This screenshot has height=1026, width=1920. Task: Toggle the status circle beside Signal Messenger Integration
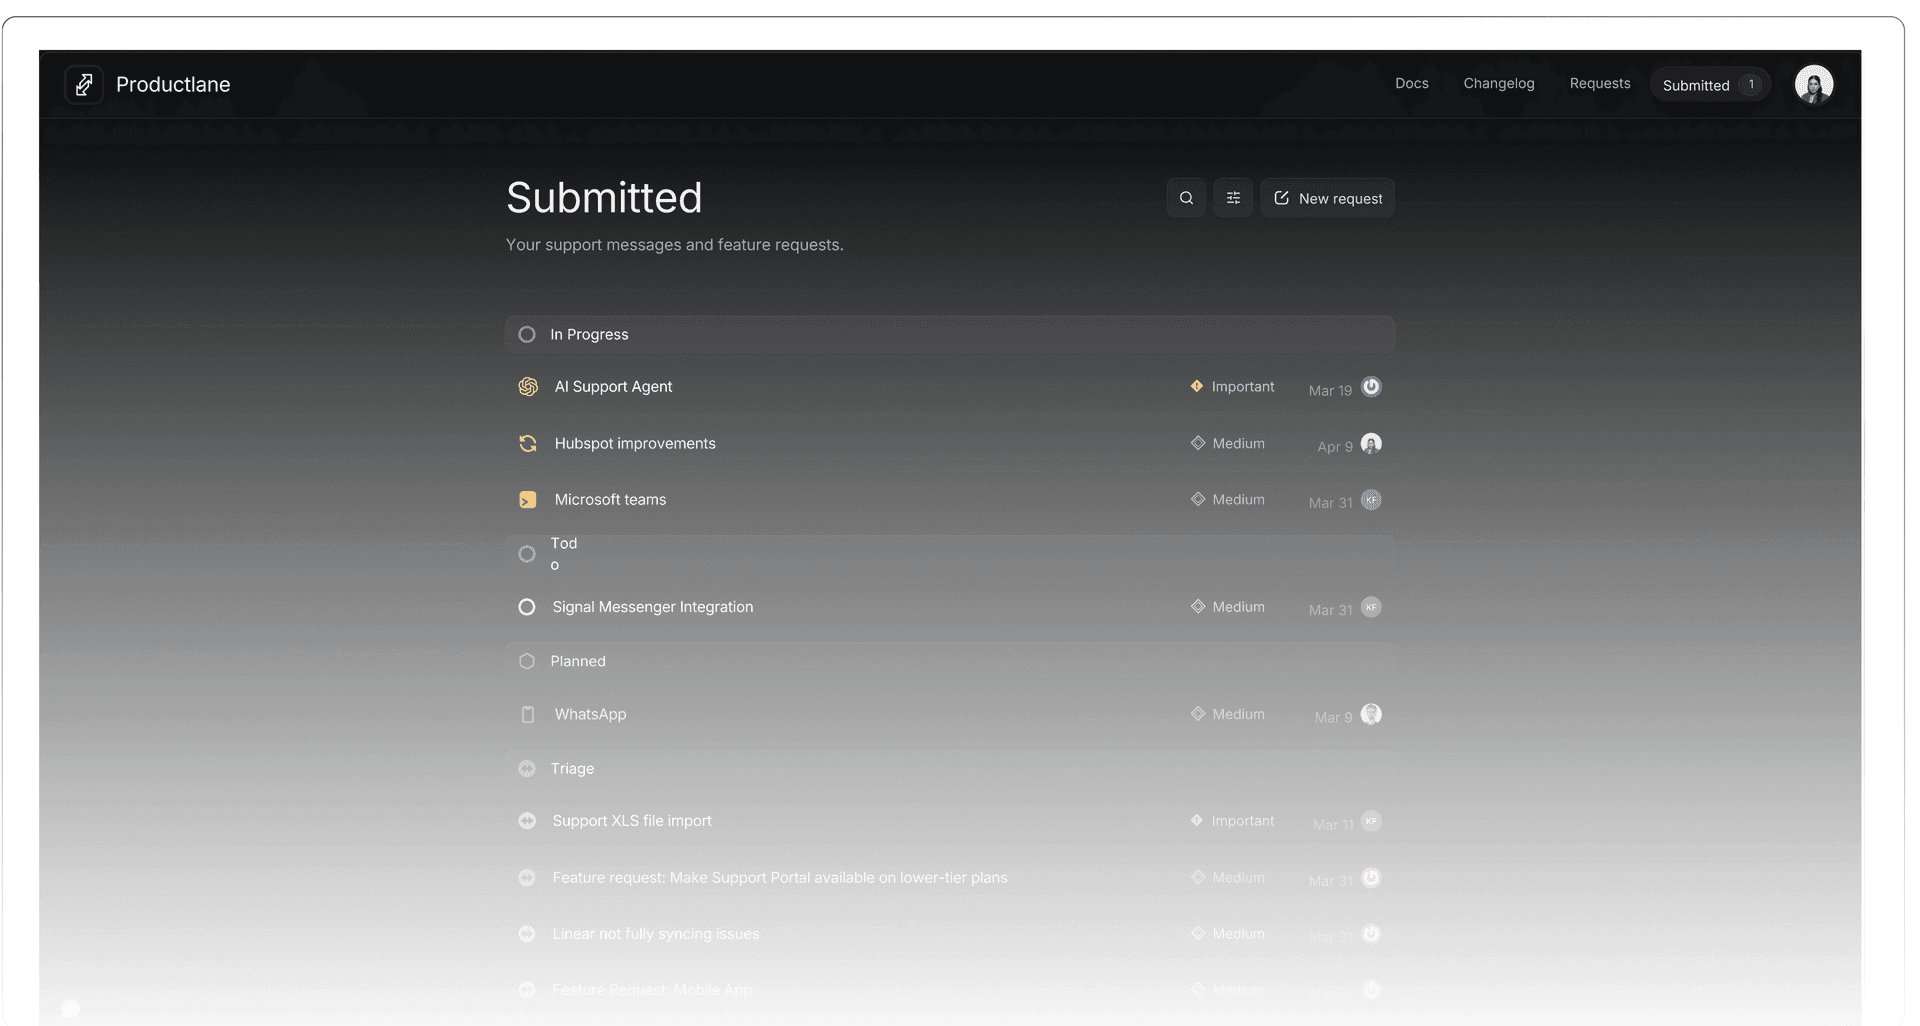pyautogui.click(x=527, y=607)
